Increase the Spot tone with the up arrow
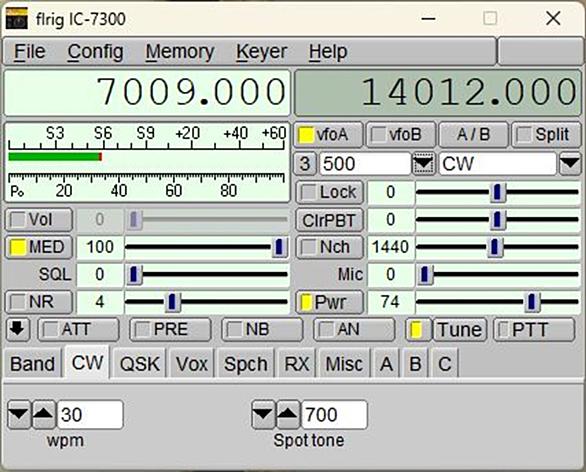Image resolution: width=586 pixels, height=472 pixels. pos(288,414)
